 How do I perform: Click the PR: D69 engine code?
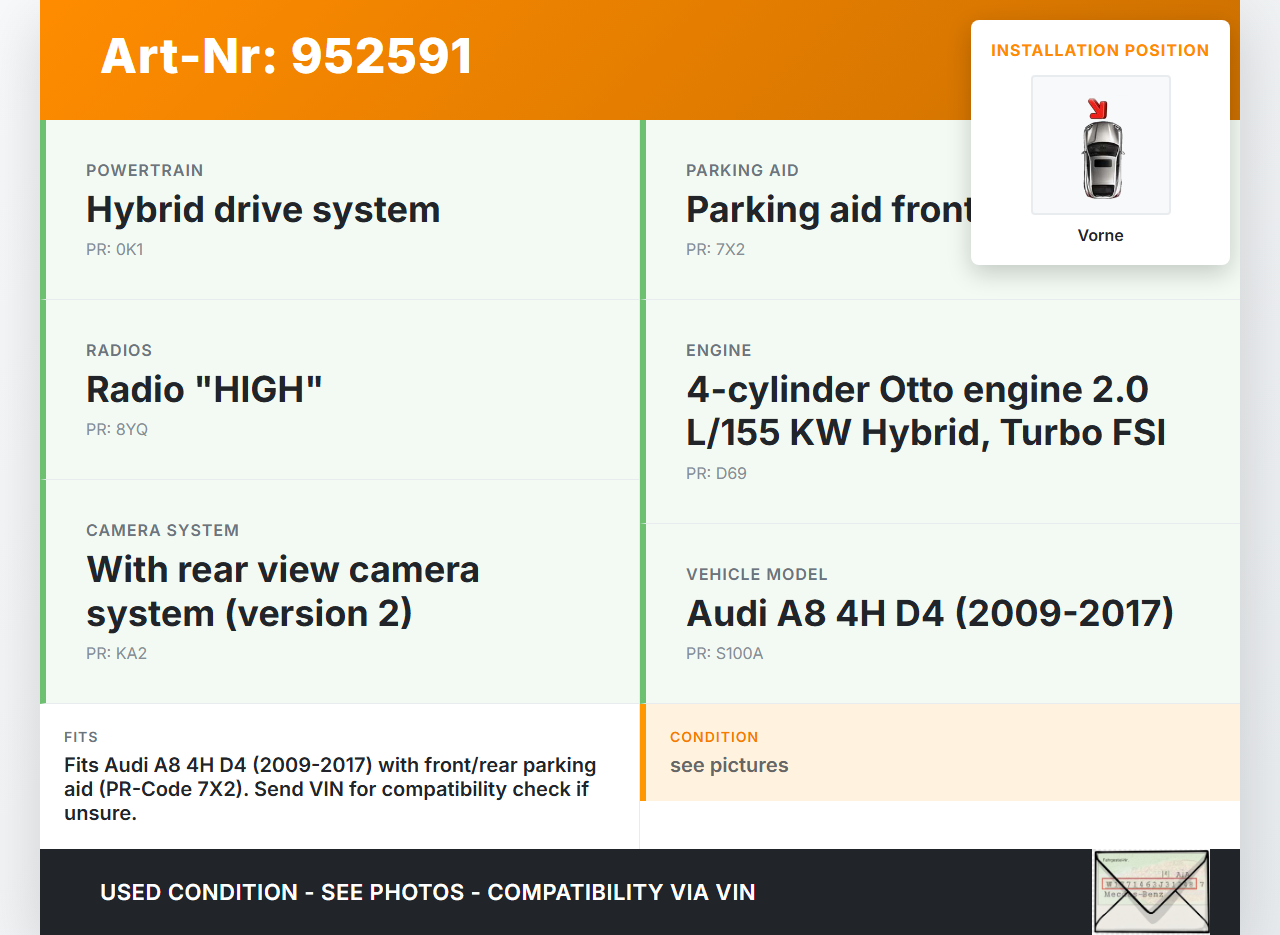716,473
